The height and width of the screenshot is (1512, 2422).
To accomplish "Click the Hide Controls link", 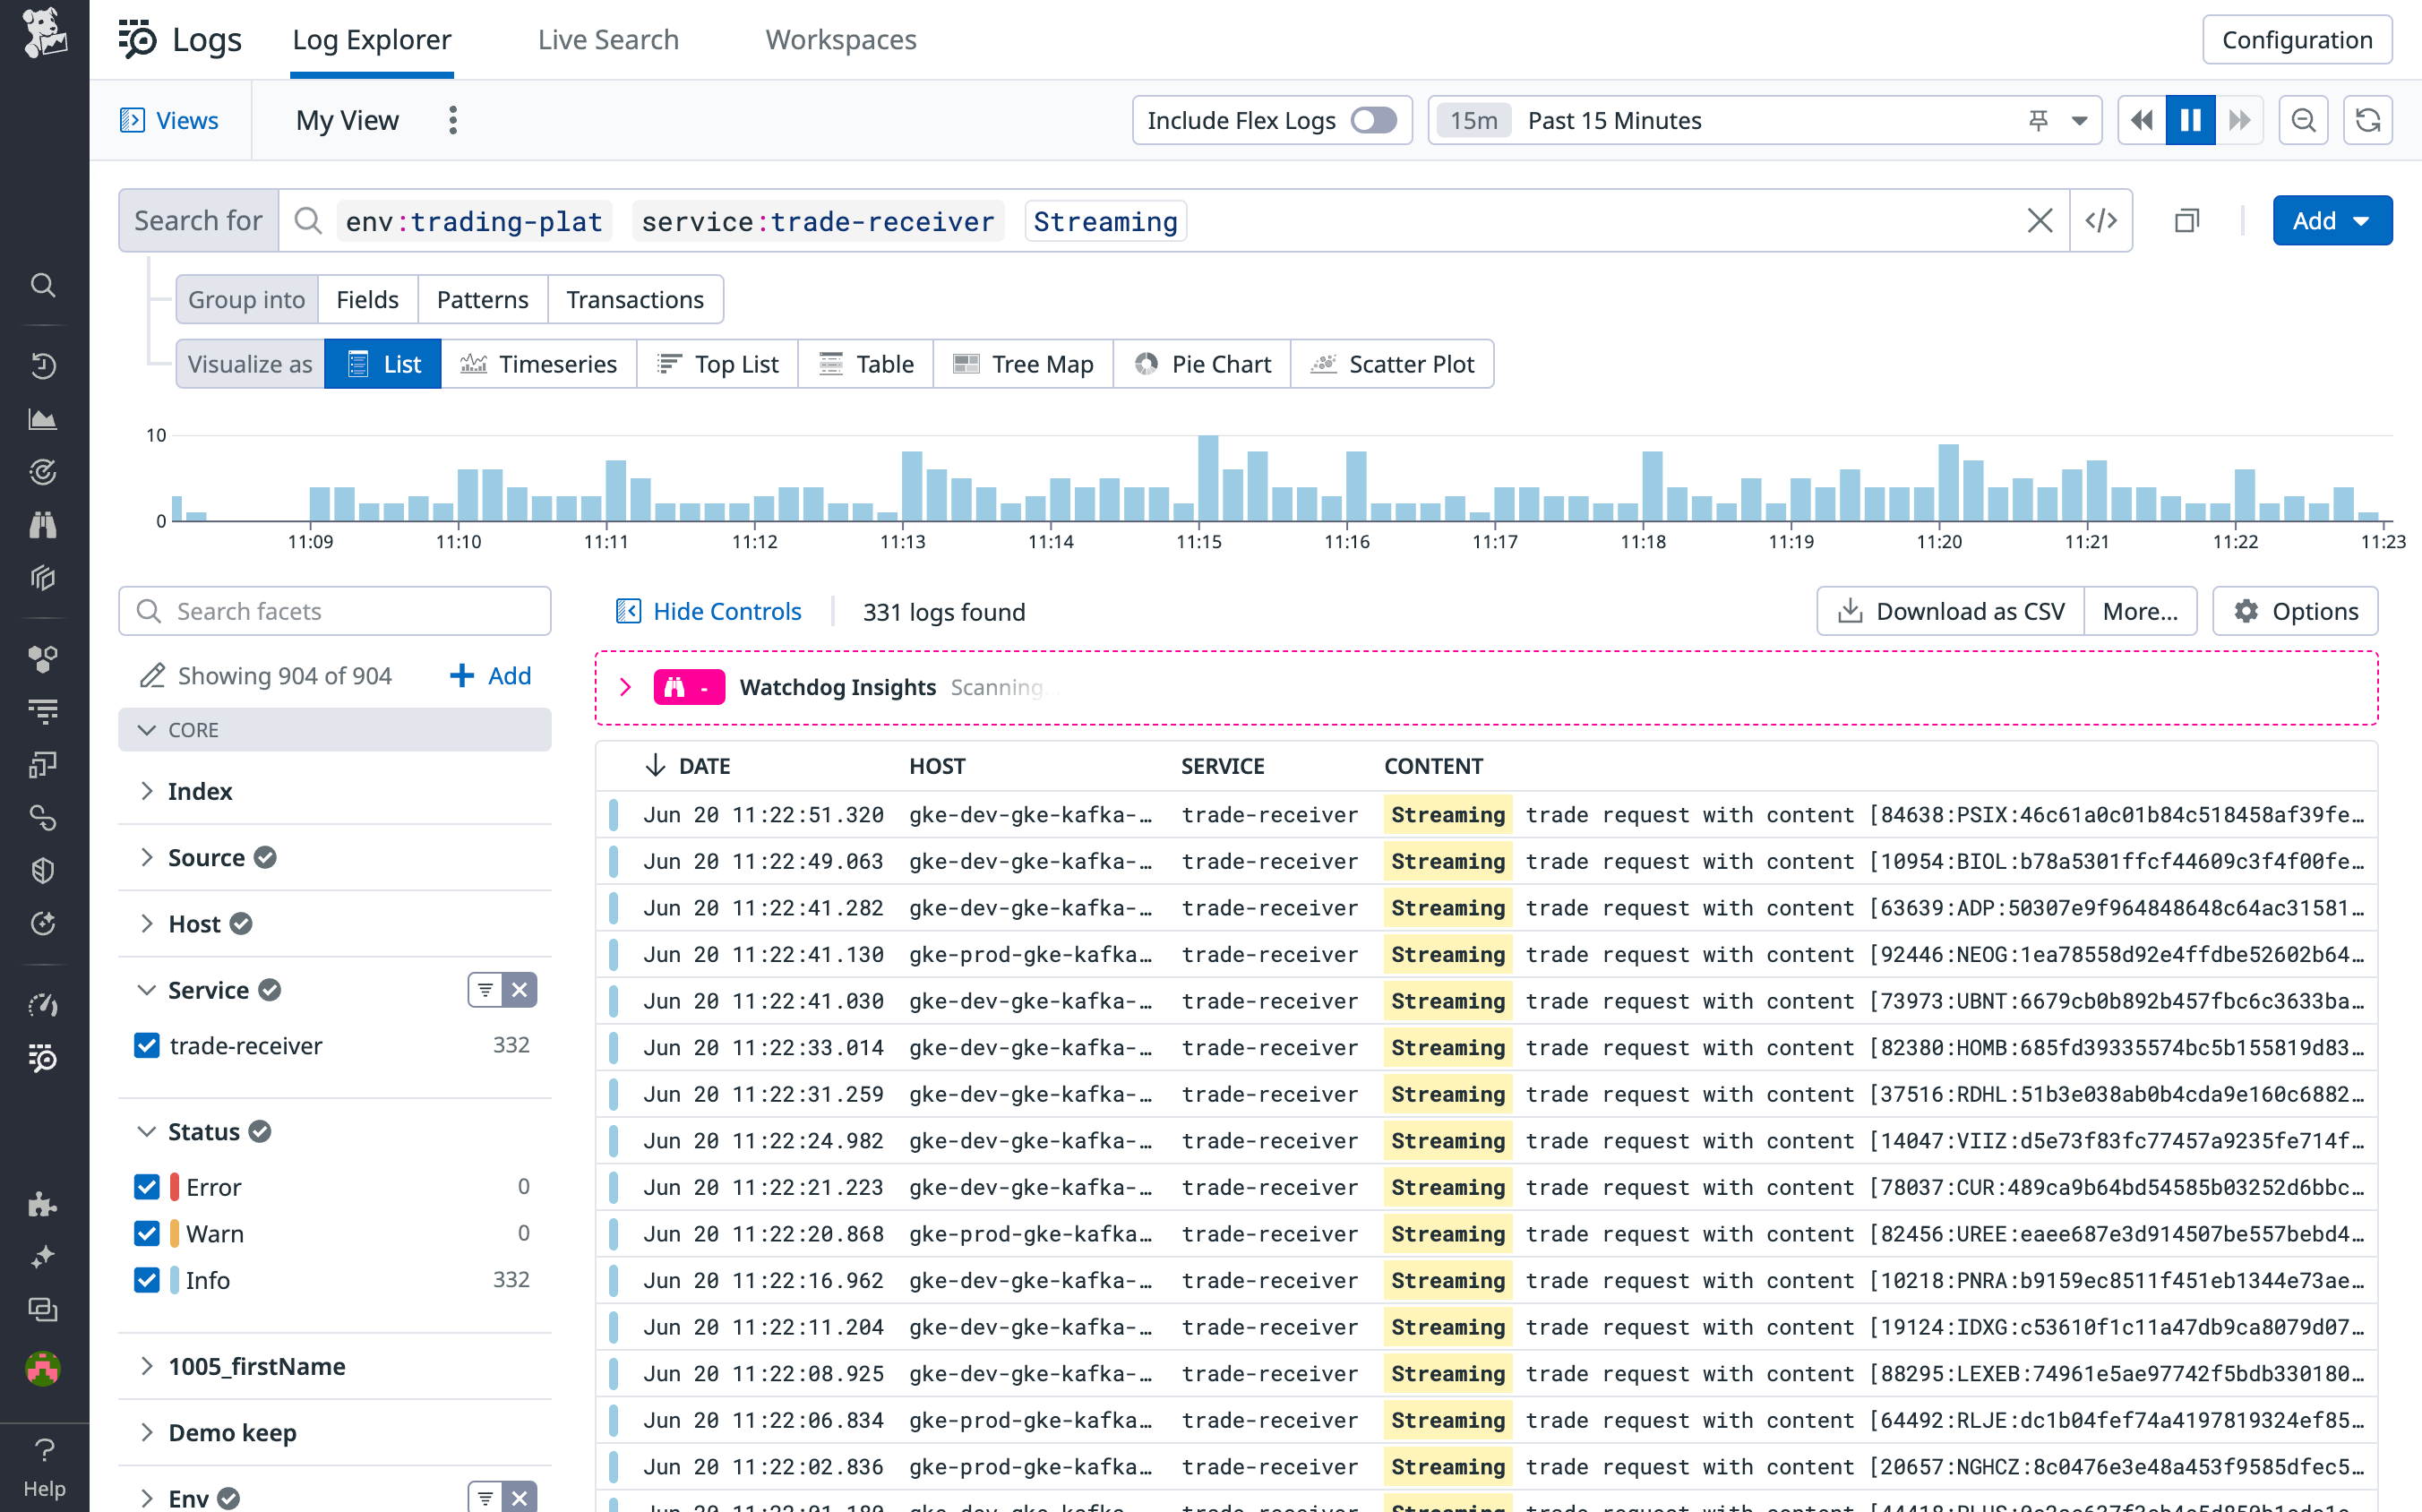I will [726, 611].
